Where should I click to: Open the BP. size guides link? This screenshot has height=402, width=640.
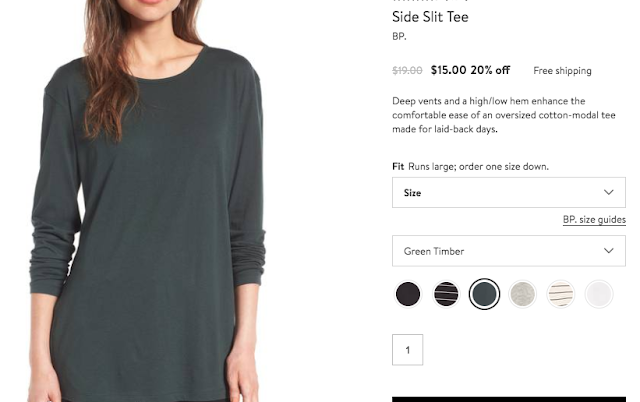[594, 220]
